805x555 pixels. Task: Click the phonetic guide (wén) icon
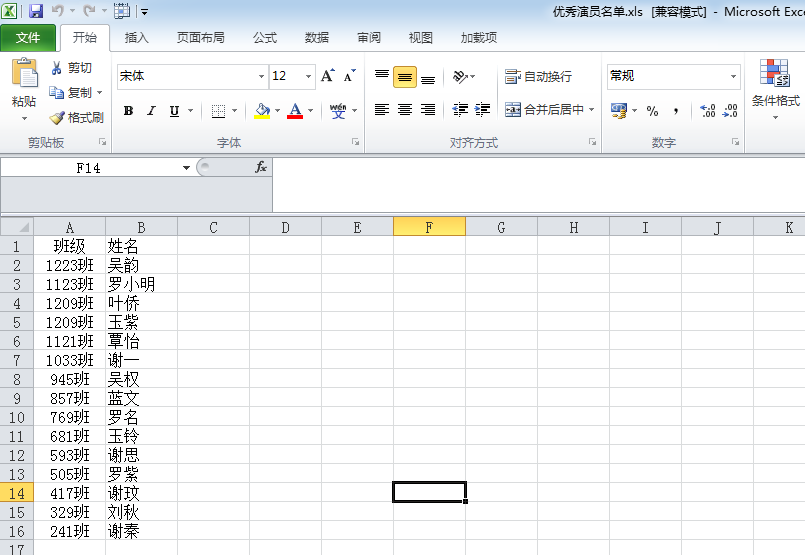[x=338, y=111]
